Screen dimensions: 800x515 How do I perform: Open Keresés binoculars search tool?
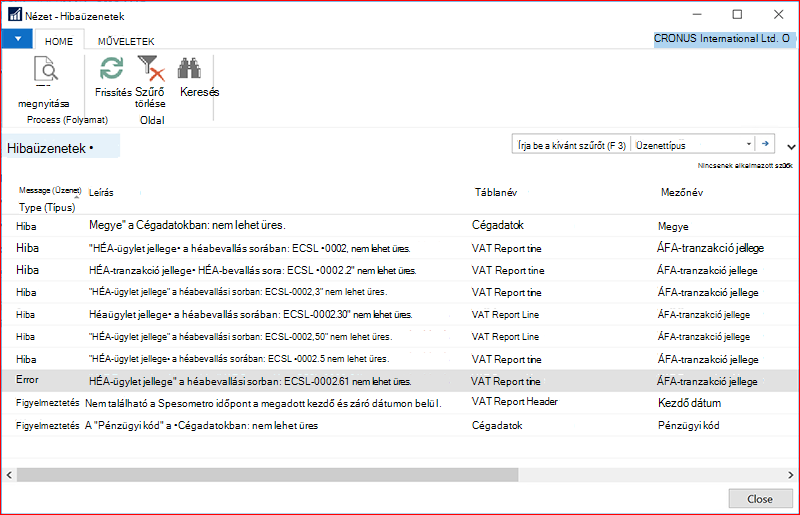pos(189,68)
